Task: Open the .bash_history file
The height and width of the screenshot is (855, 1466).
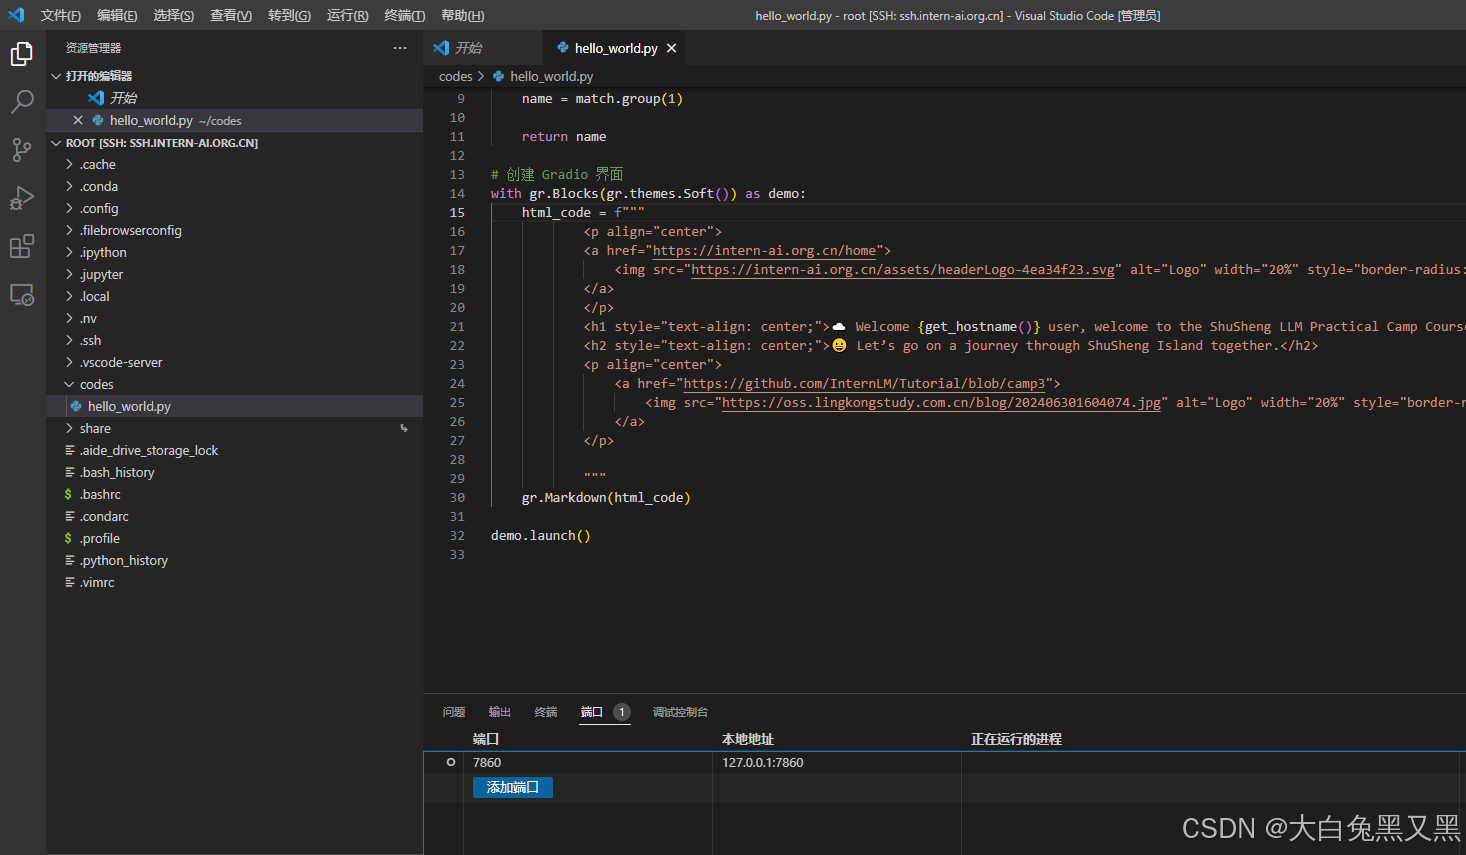Action: click(234, 472)
